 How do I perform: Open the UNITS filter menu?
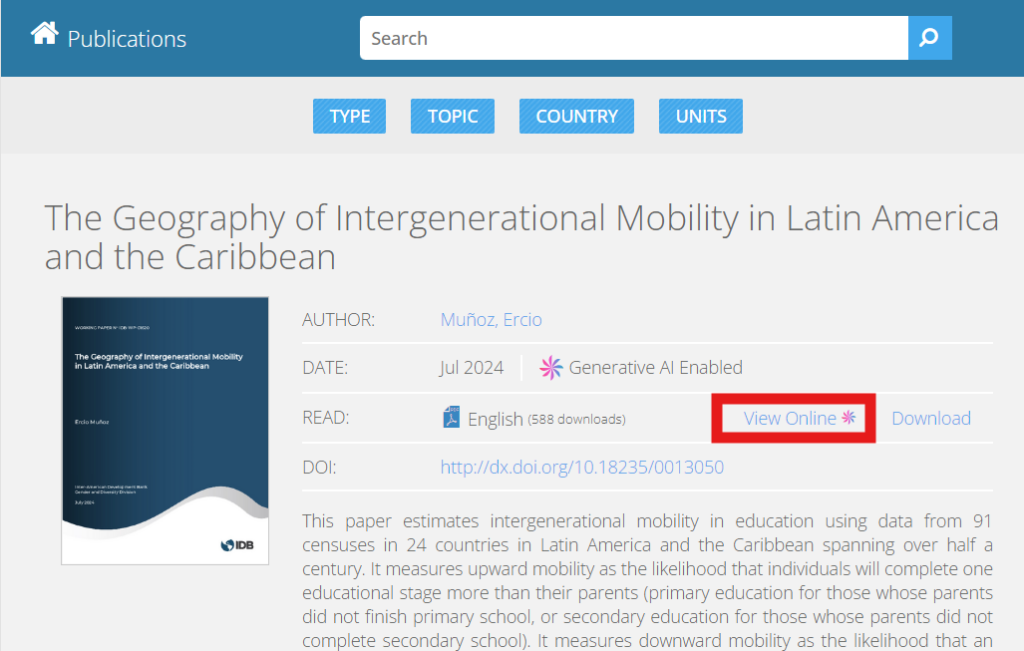pos(701,116)
